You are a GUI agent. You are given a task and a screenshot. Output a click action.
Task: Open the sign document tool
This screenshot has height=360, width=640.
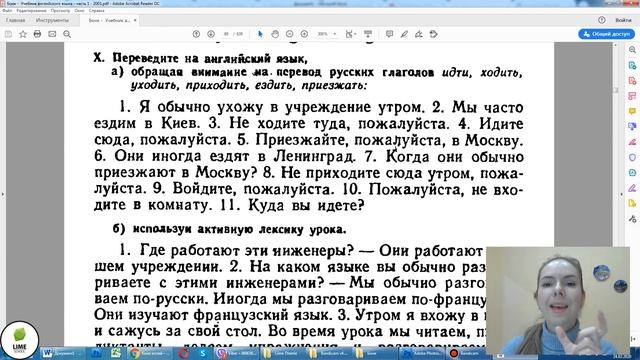(x=419, y=34)
